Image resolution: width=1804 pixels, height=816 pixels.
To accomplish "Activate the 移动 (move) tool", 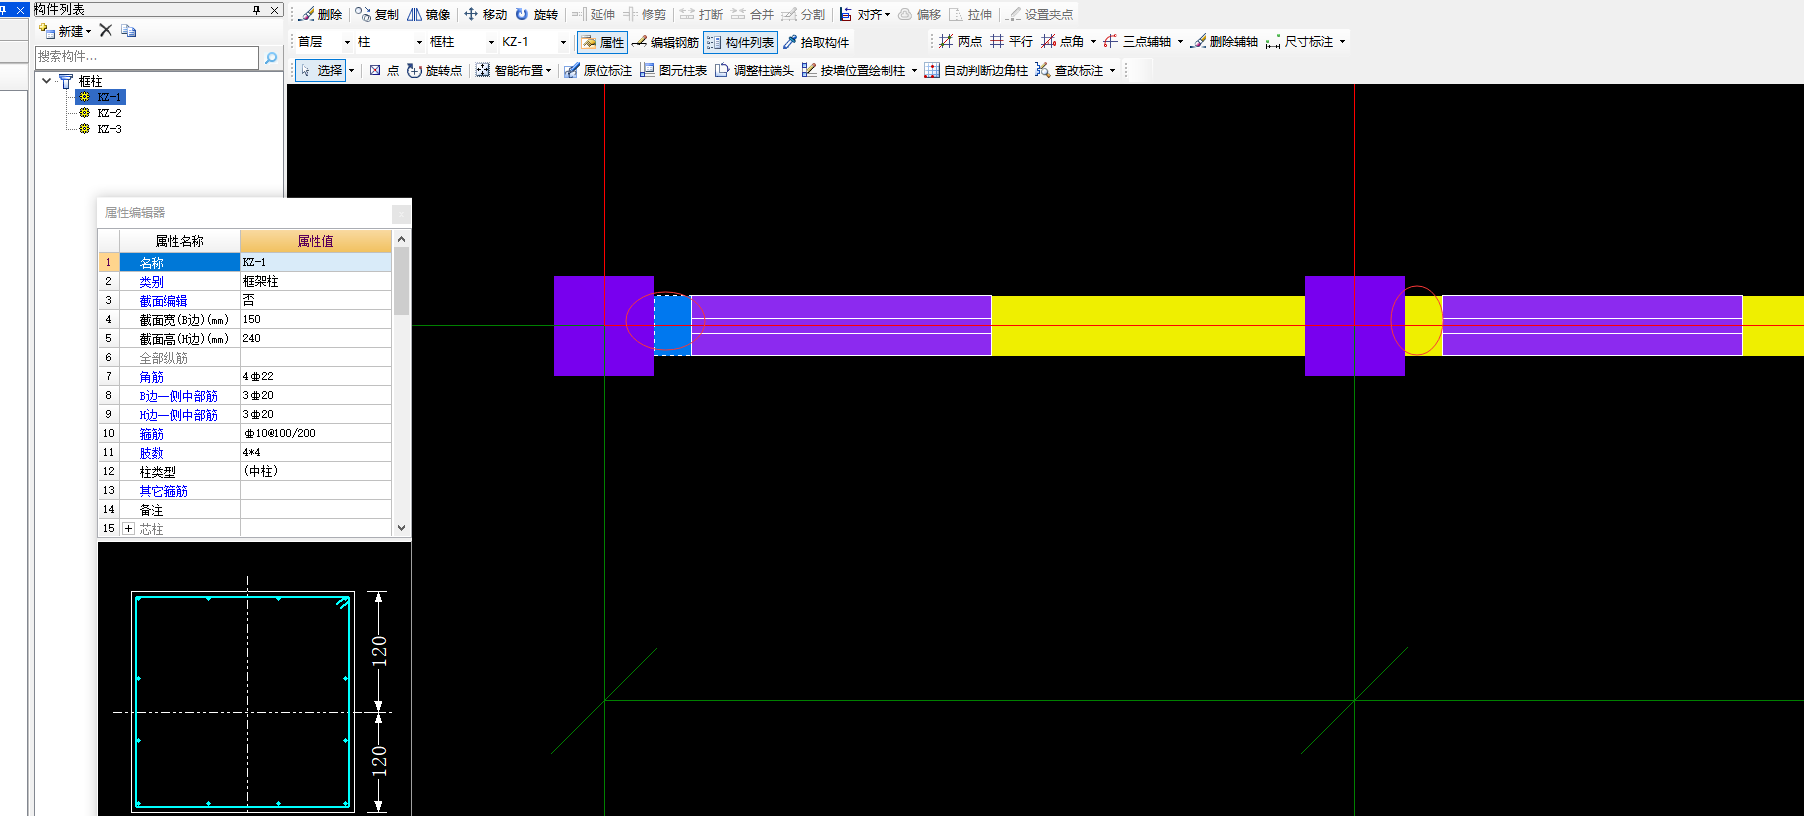I will pyautogui.click(x=485, y=14).
